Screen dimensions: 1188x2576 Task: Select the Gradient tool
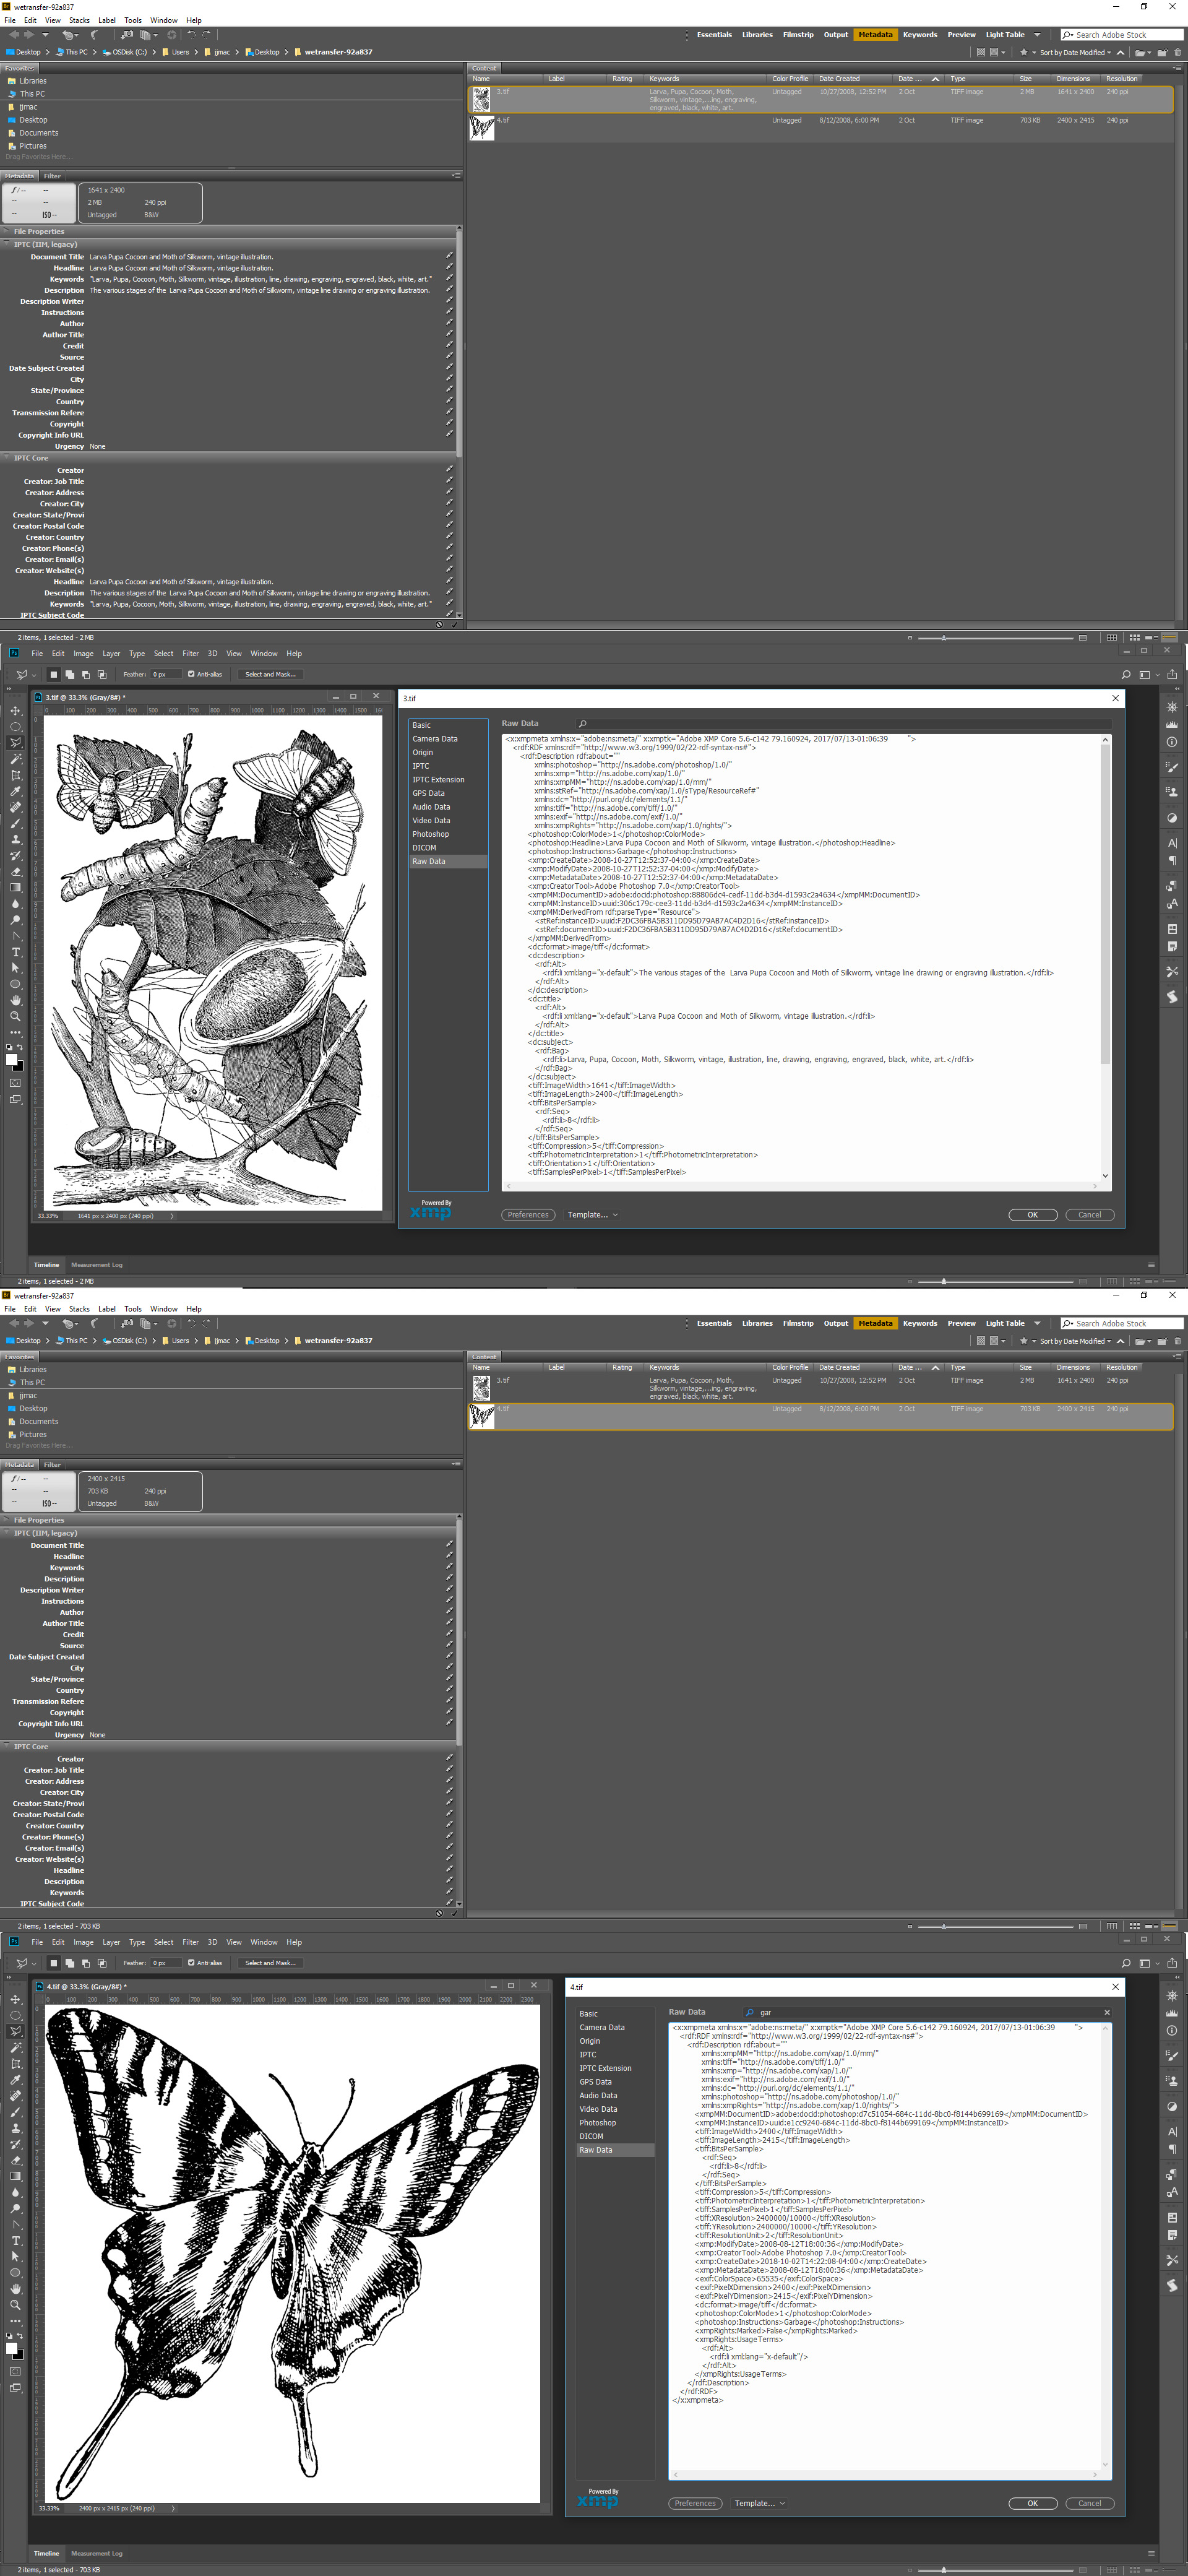[x=15, y=887]
